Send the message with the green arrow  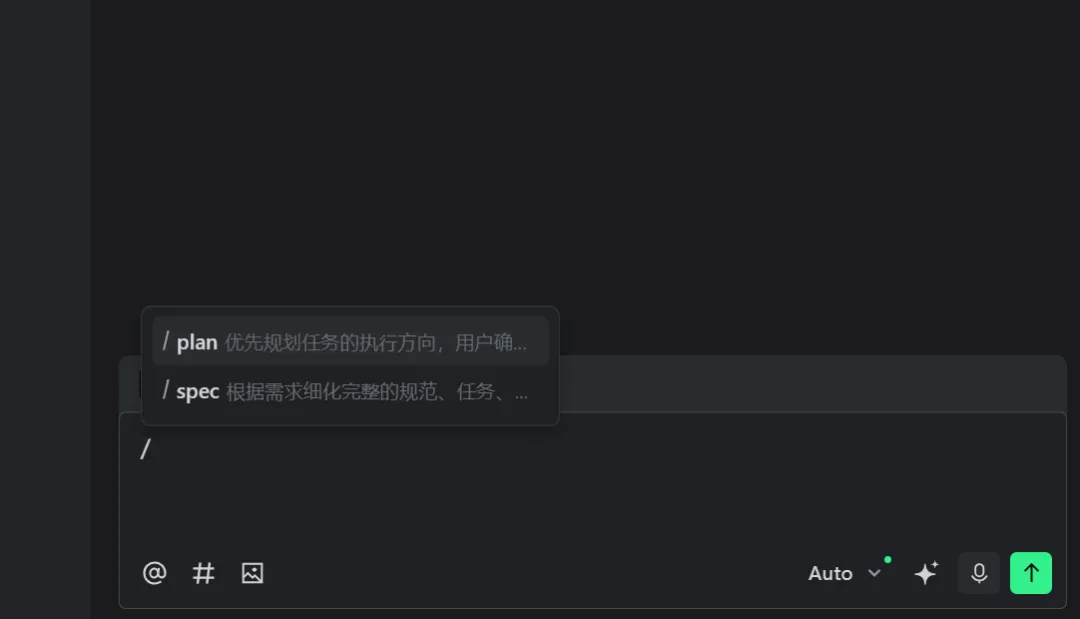coord(1030,573)
